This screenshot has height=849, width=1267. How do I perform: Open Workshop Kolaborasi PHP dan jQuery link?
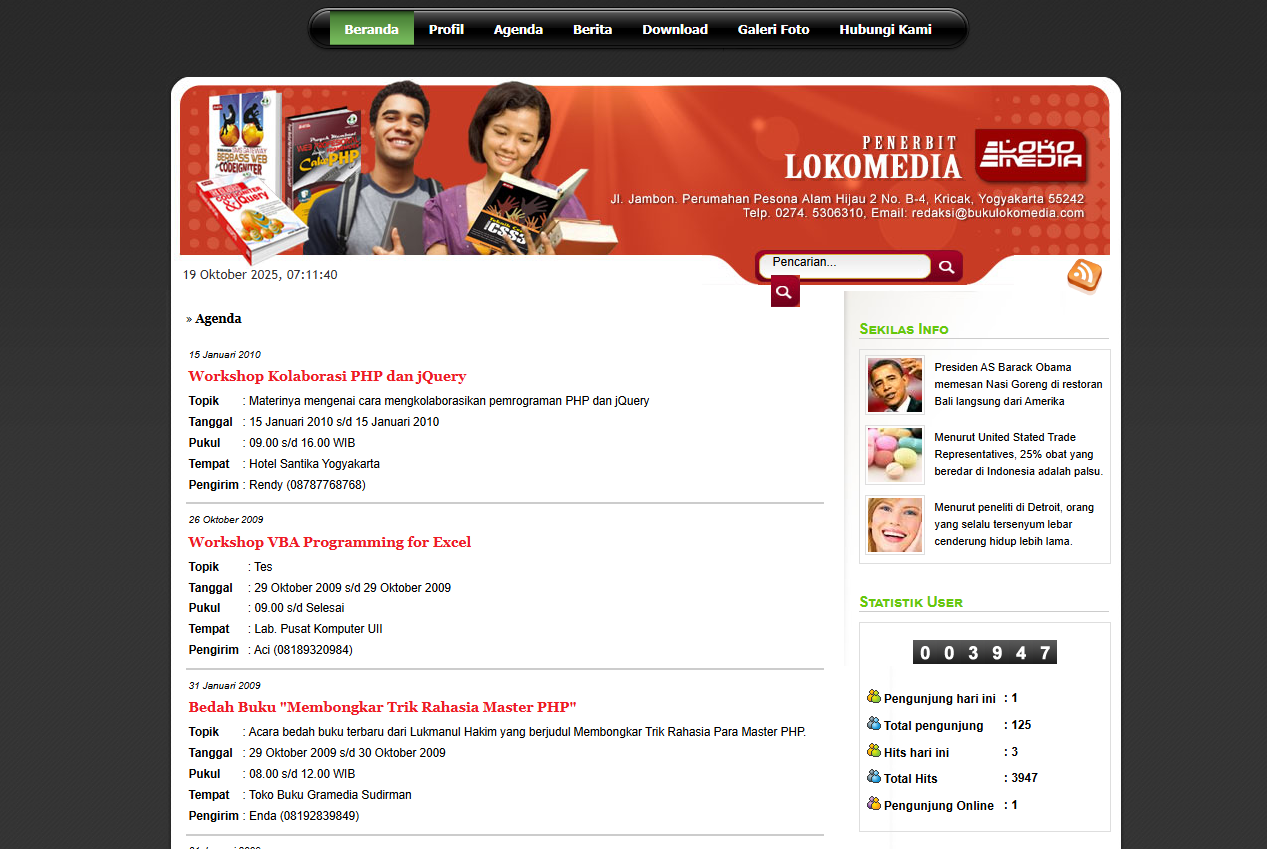327,376
